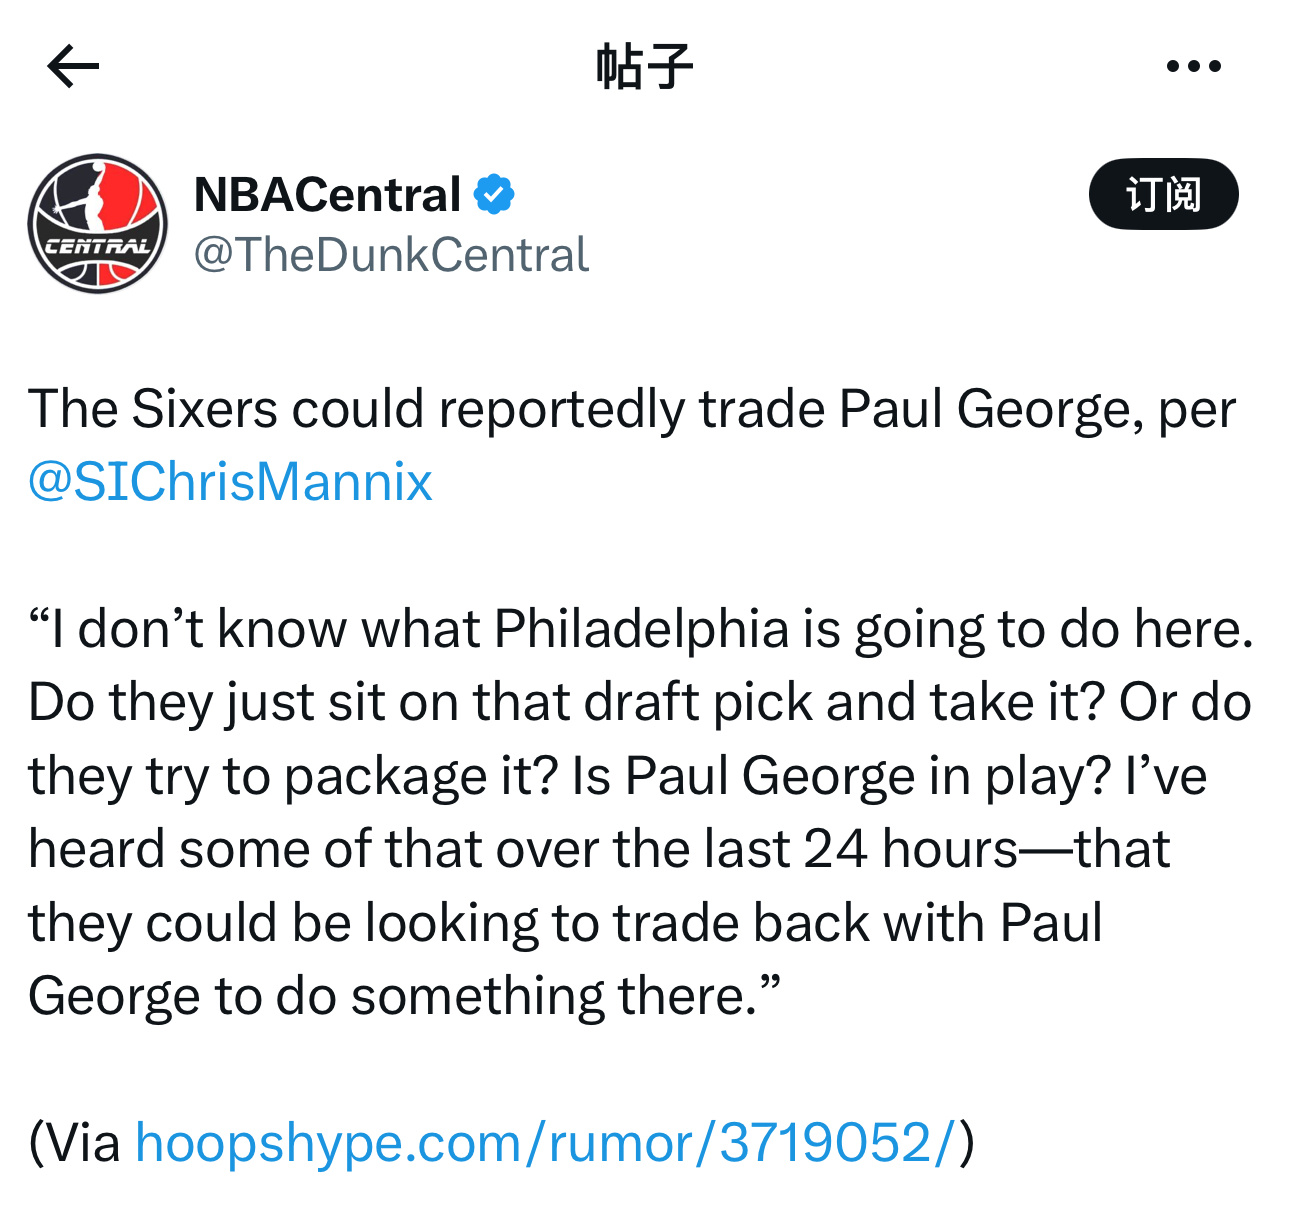The width and height of the screenshot is (1290, 1231).
Task: Tap the 'I don't know what Philadelphia' line
Action: point(641,629)
